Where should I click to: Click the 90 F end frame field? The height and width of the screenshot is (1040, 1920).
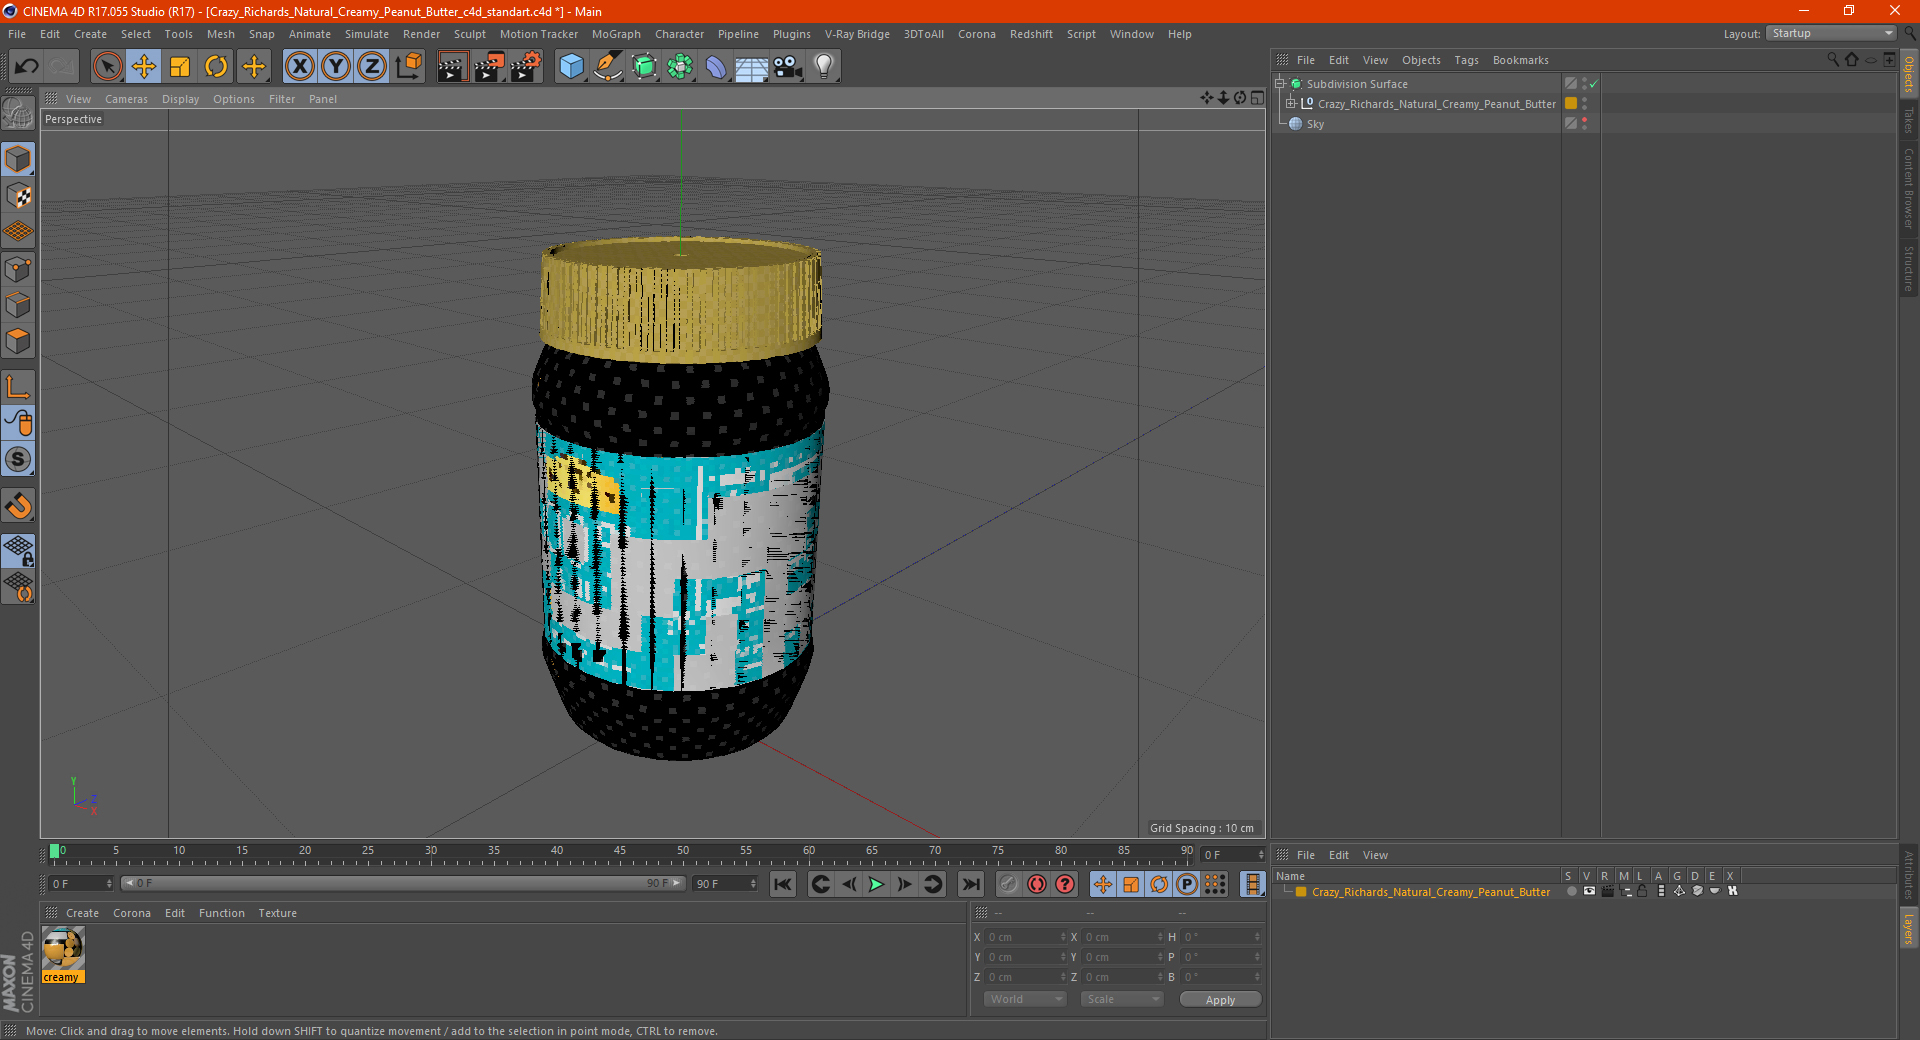point(725,884)
